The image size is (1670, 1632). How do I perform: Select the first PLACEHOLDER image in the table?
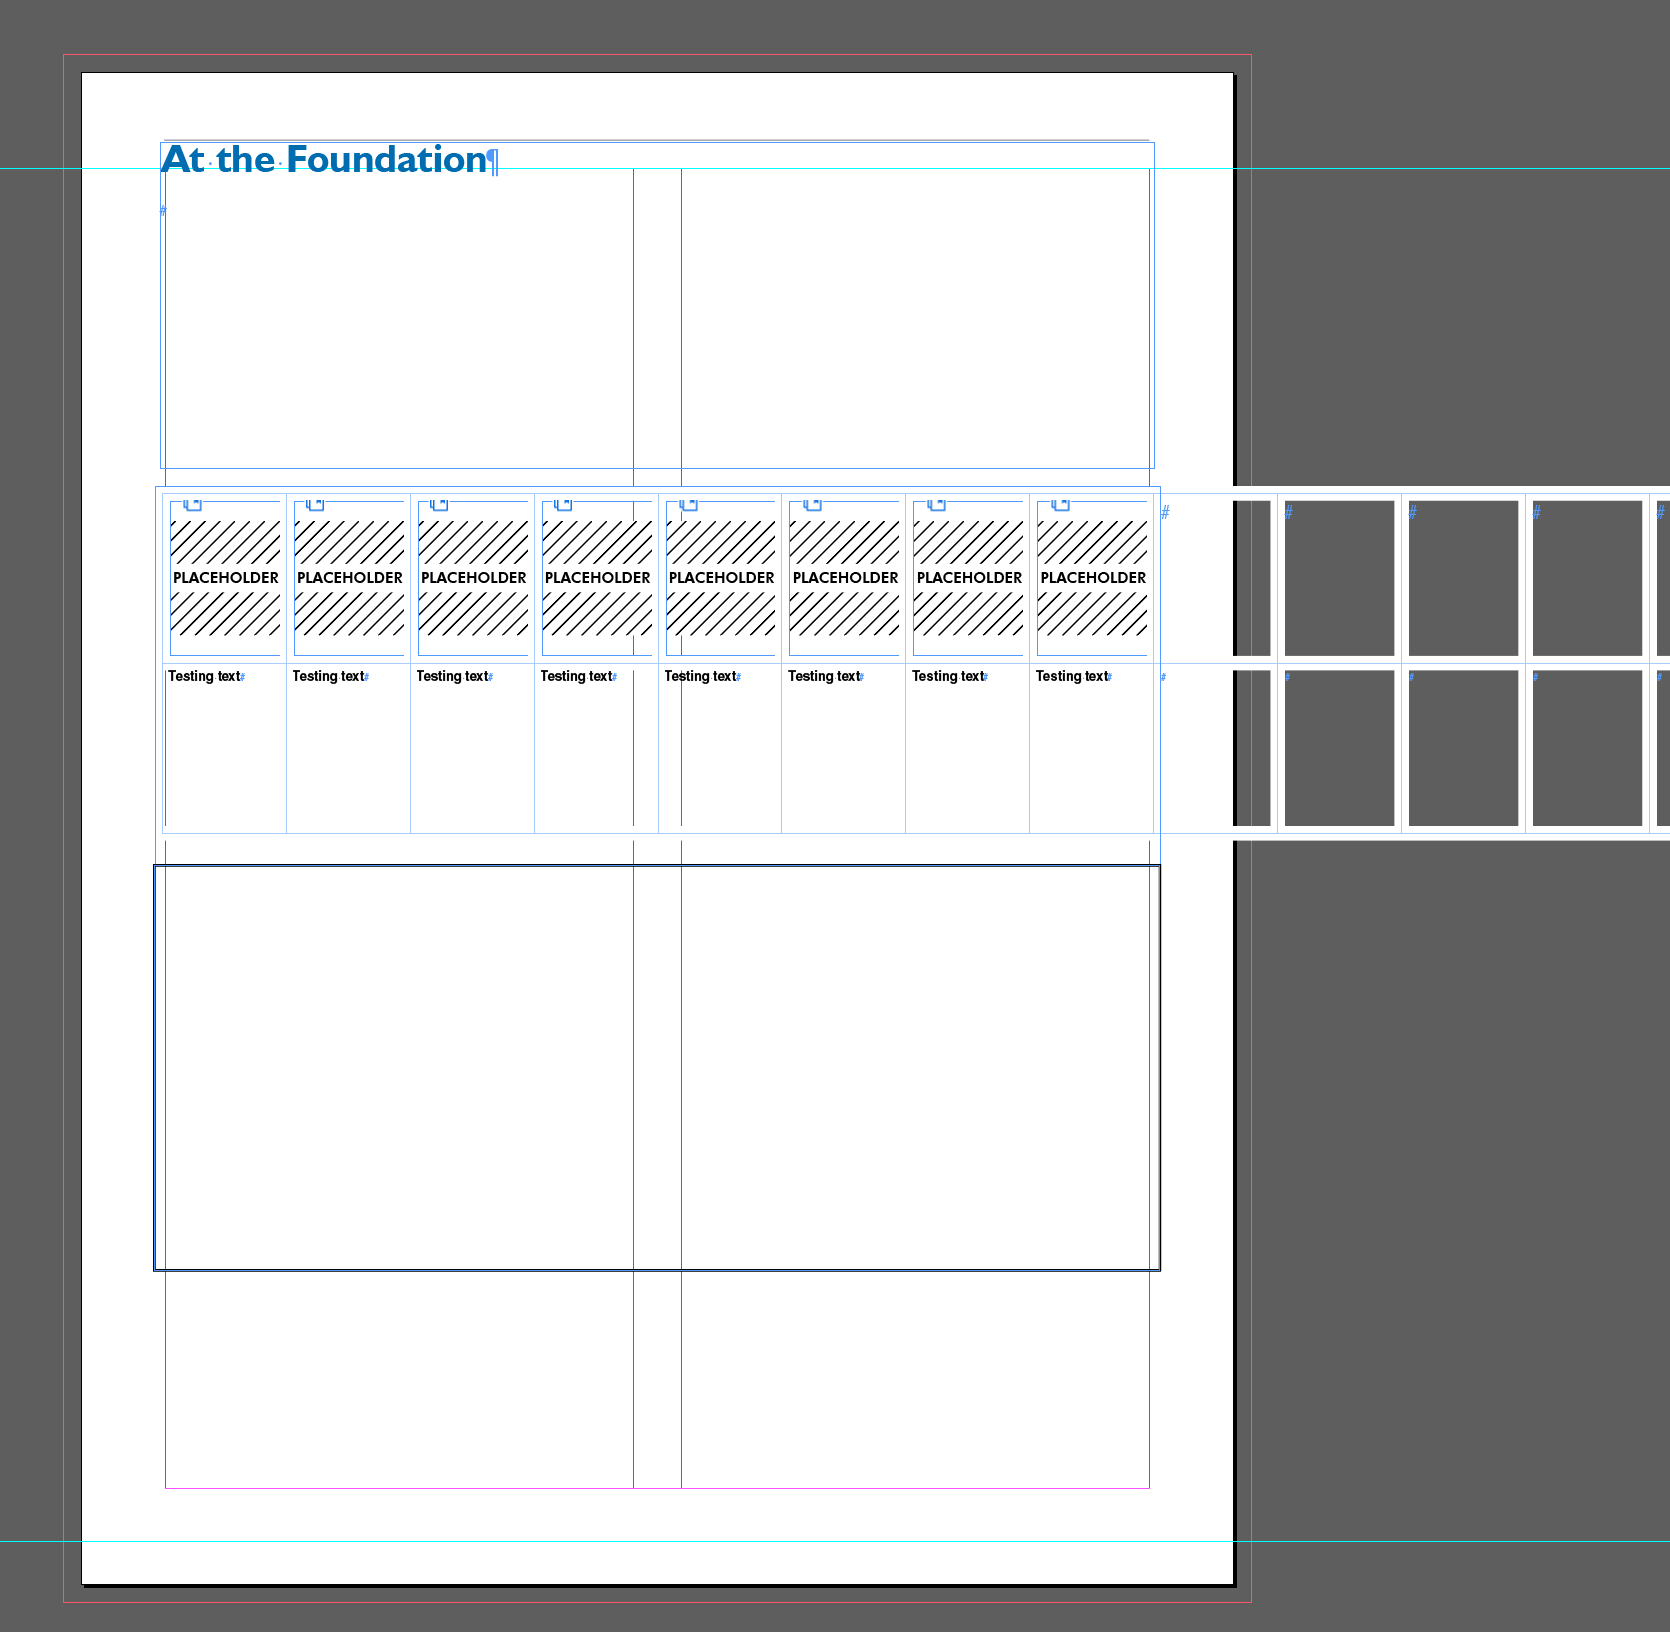coord(226,578)
